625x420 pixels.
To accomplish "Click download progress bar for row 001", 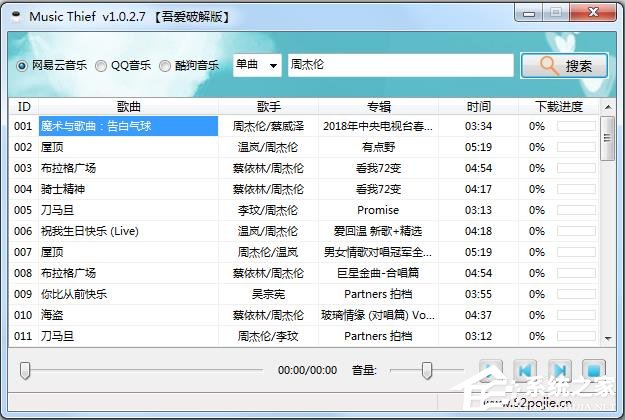I will [x=576, y=126].
